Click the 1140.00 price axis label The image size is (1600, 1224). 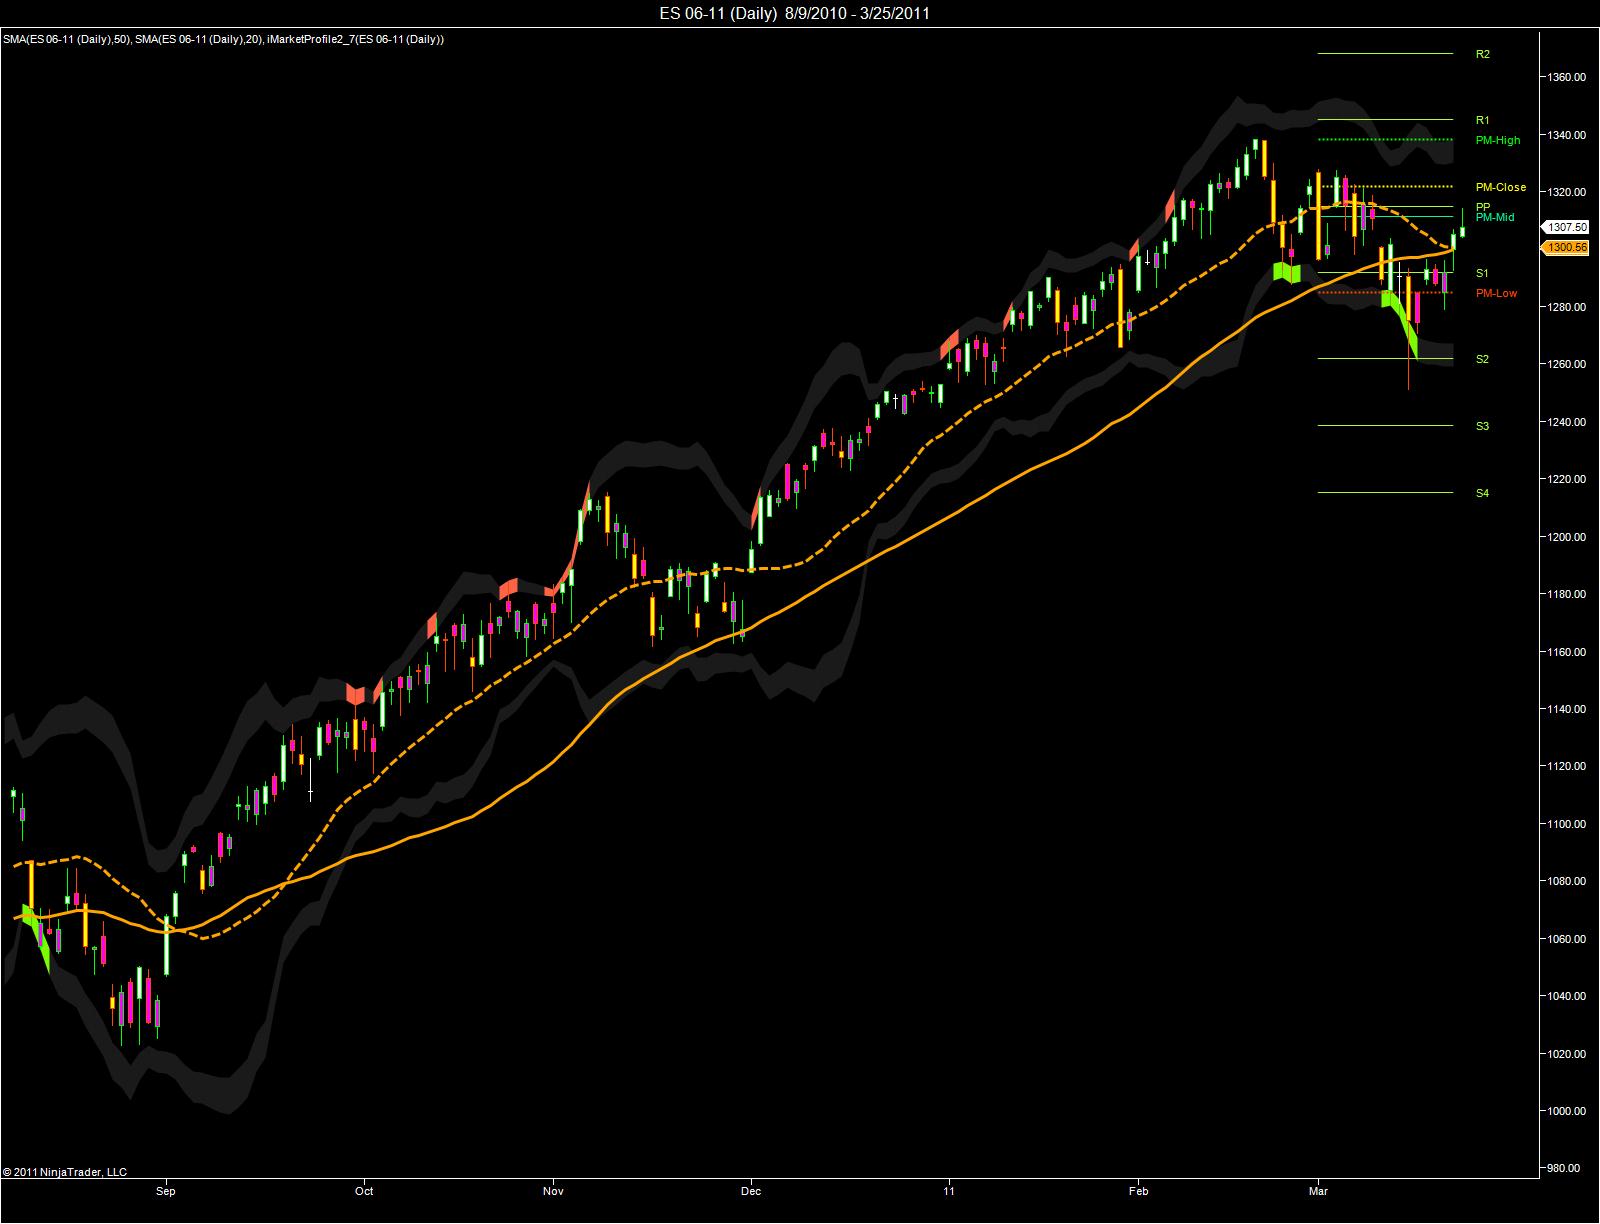(x=1567, y=709)
